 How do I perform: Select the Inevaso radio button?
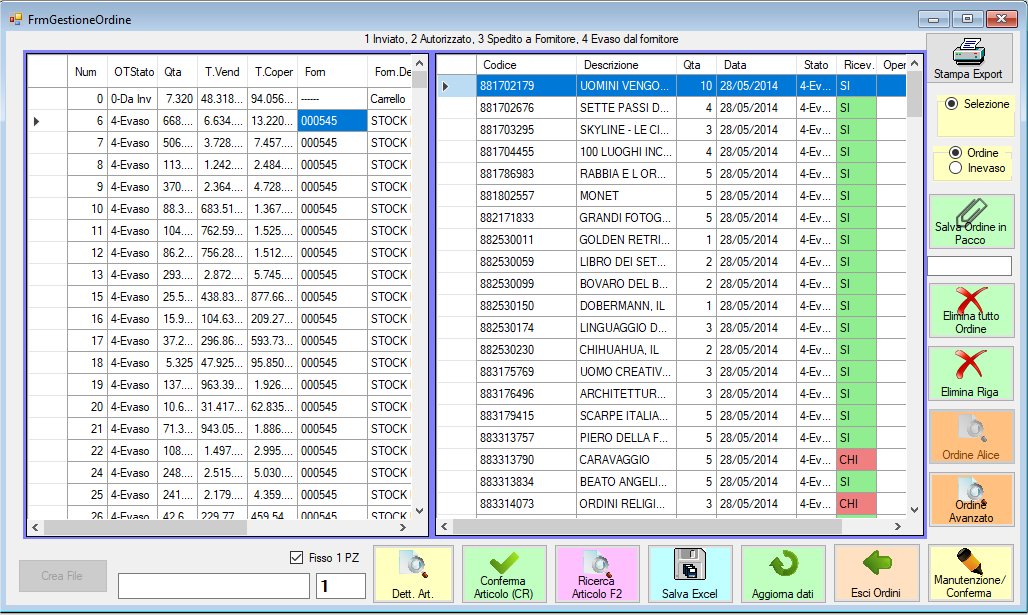click(955, 169)
